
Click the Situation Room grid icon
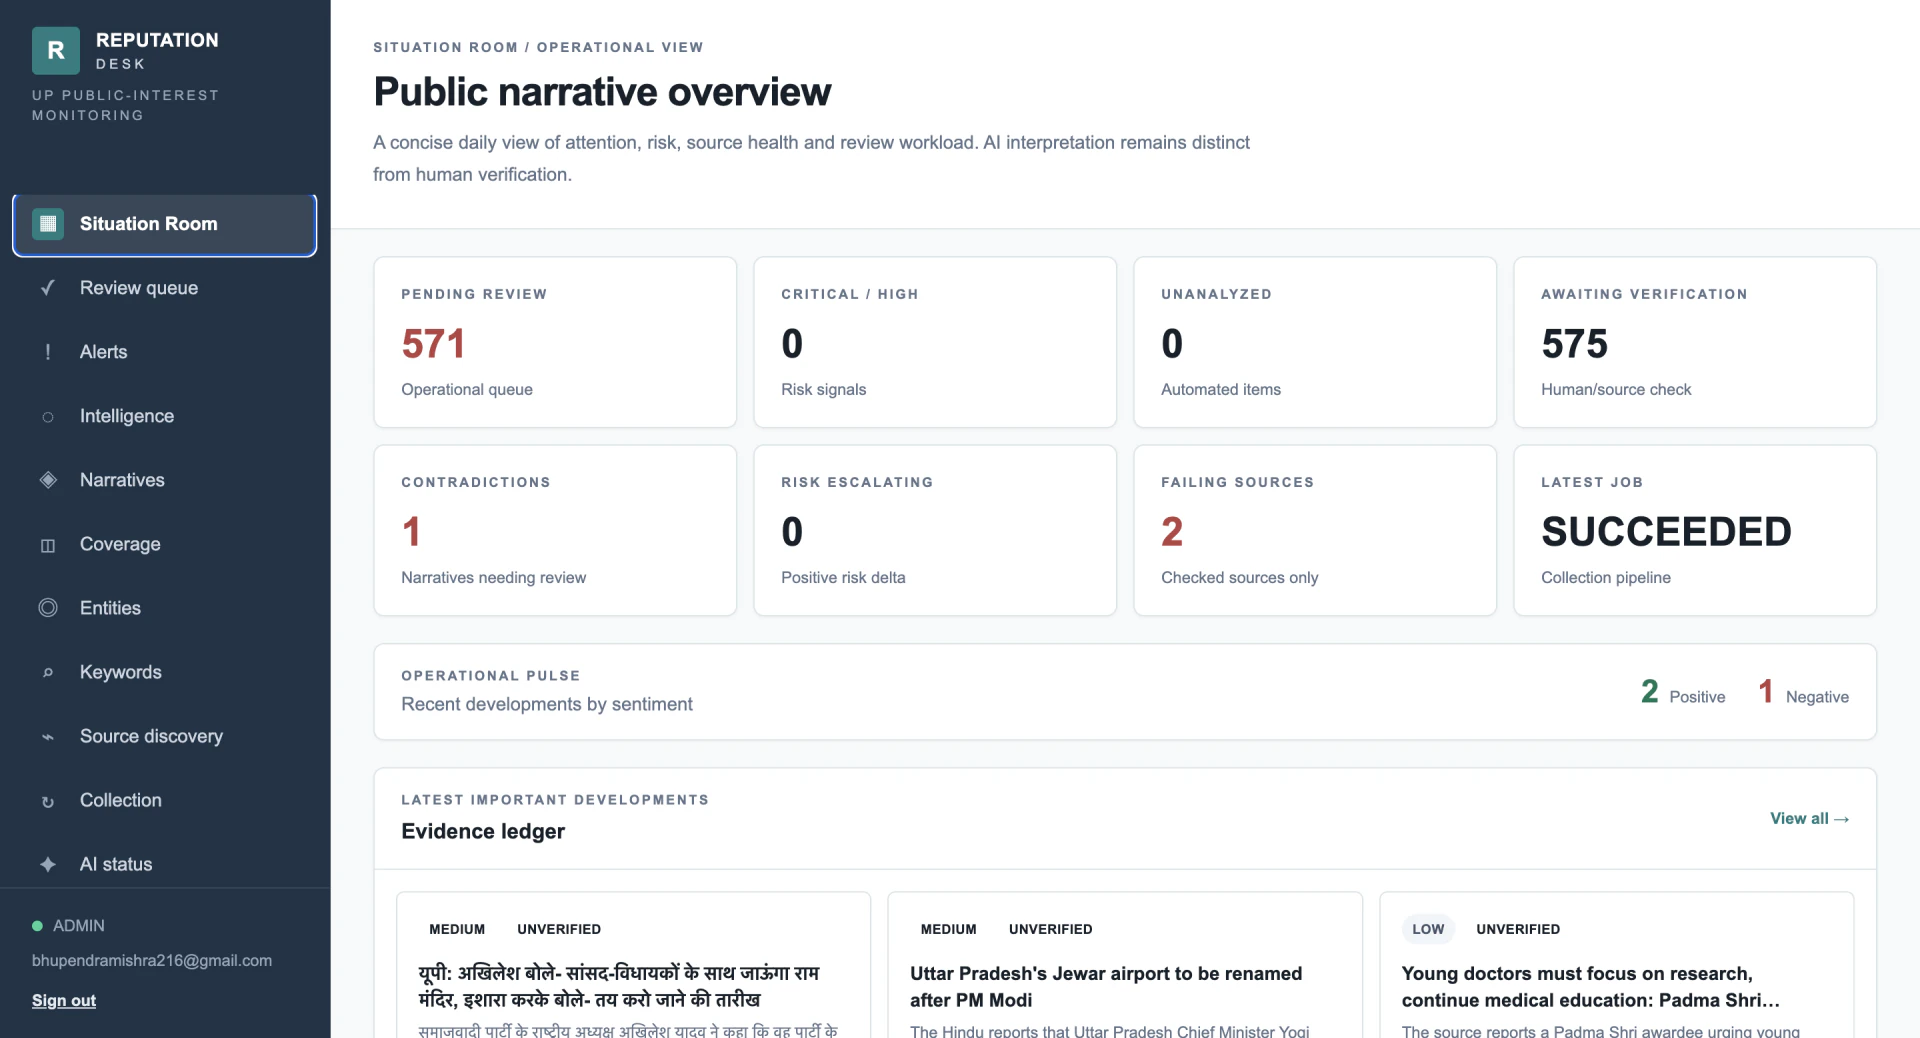point(48,224)
